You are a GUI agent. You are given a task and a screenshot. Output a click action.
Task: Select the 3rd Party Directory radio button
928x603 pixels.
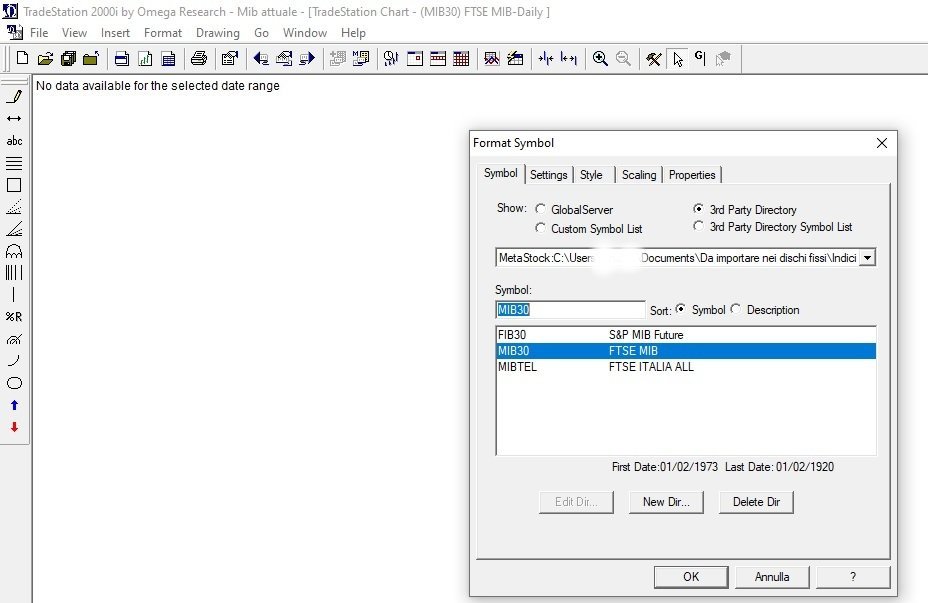pos(699,209)
